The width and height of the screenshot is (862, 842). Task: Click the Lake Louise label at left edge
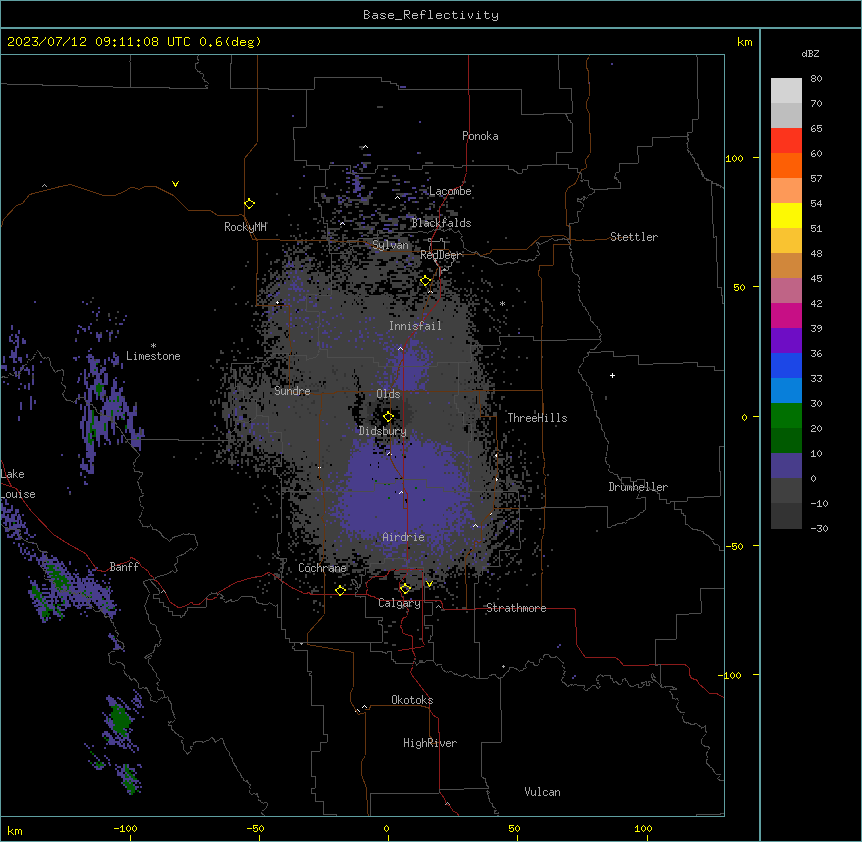tap(16, 484)
